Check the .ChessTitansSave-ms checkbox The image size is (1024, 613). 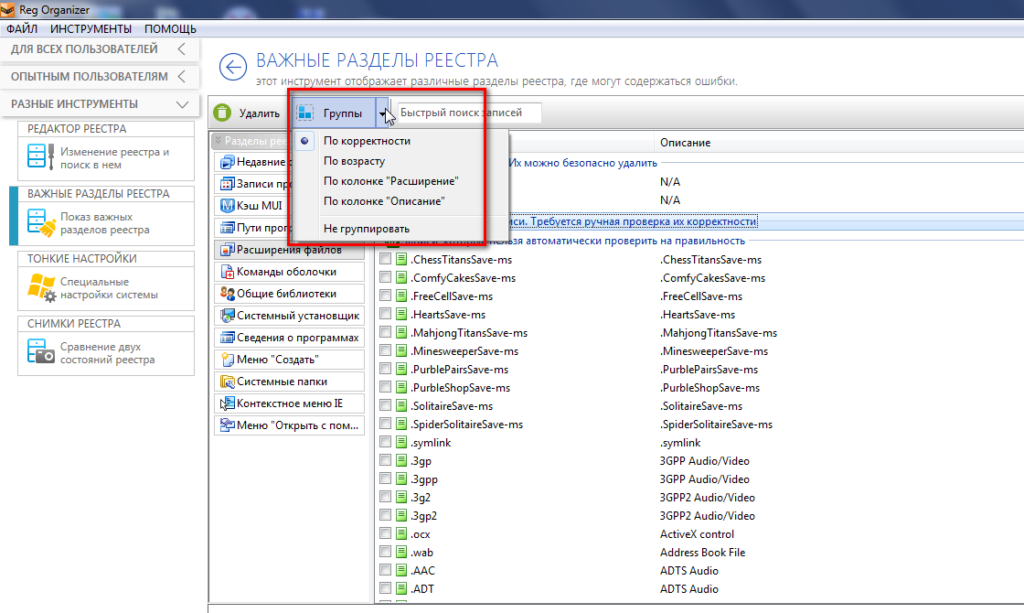tap(385, 260)
